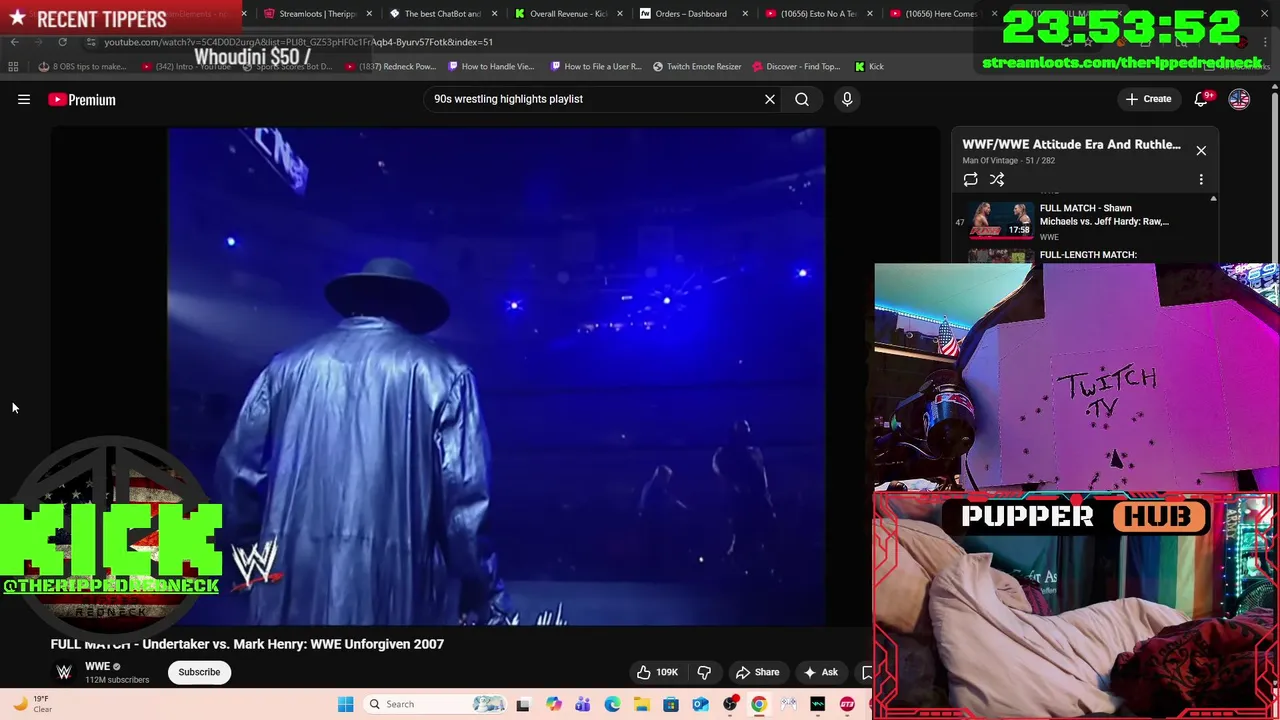Like the Undertaker vs. Mark Henry video
This screenshot has height=720, width=1280.
click(657, 672)
